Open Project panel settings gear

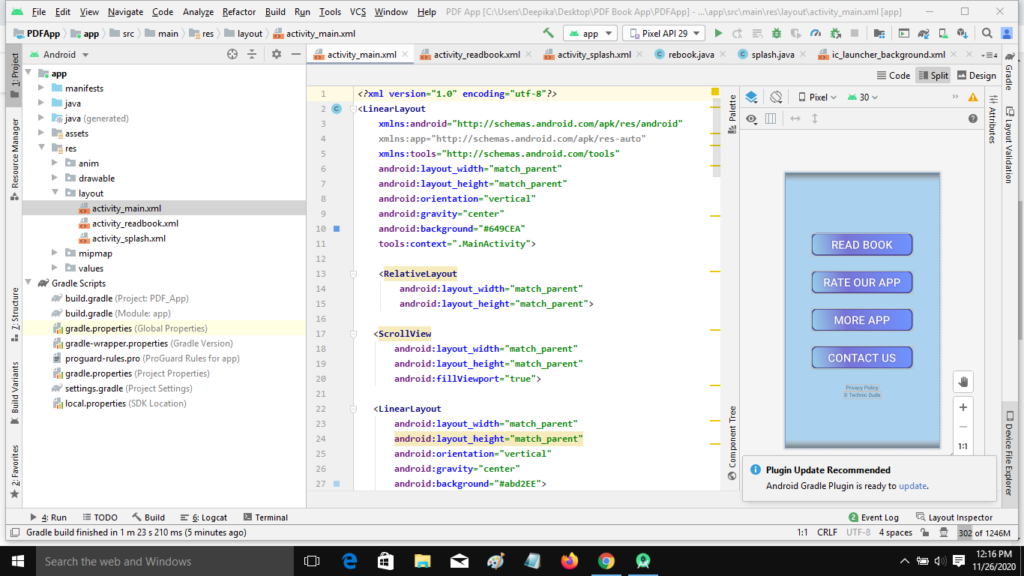[276, 55]
